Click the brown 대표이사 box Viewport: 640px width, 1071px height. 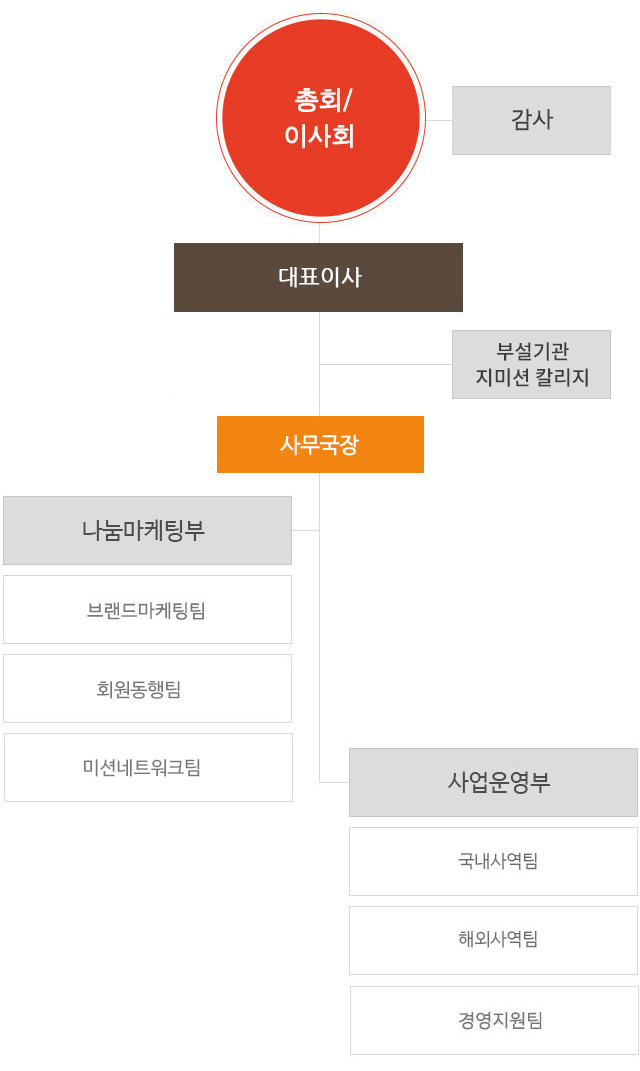[318, 277]
